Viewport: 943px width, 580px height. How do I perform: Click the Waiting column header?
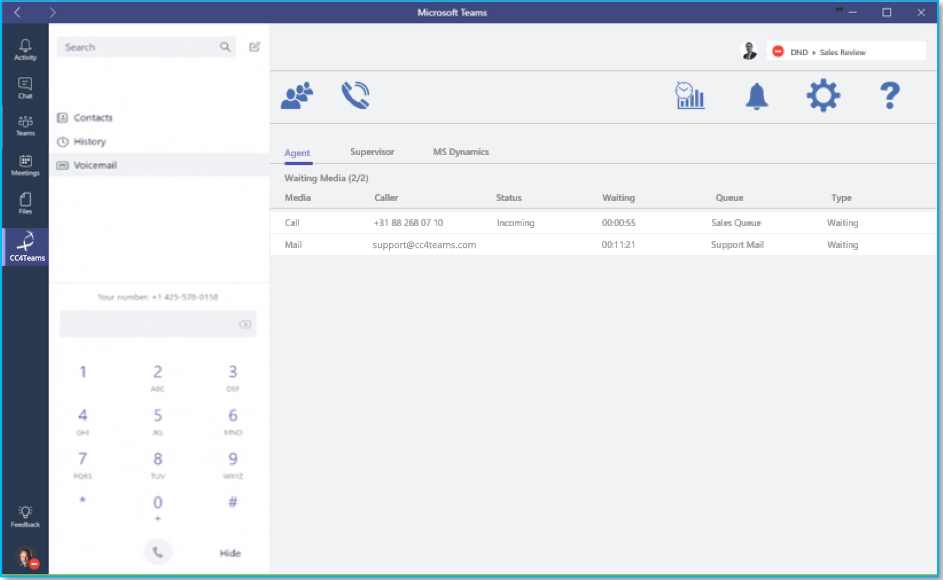coord(618,197)
